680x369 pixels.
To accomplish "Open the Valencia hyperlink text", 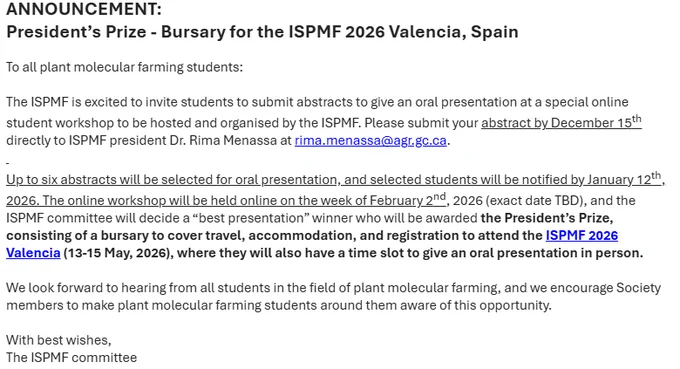I will click(x=33, y=253).
